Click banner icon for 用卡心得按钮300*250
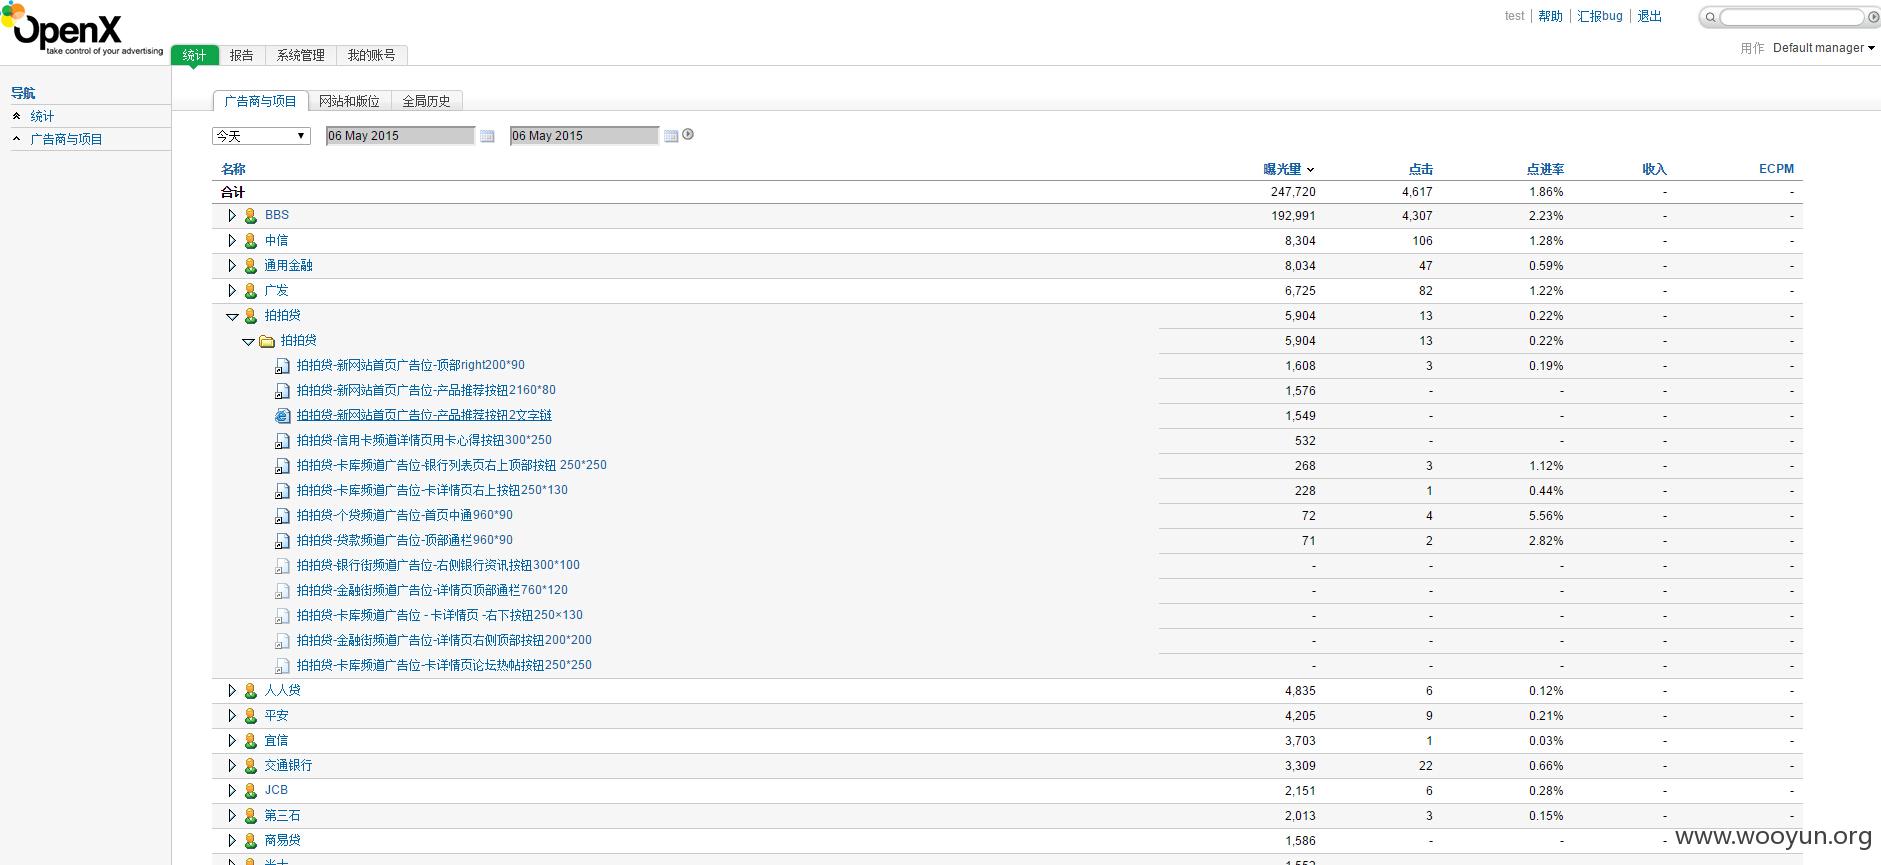This screenshot has height=865, width=1881. pos(282,441)
